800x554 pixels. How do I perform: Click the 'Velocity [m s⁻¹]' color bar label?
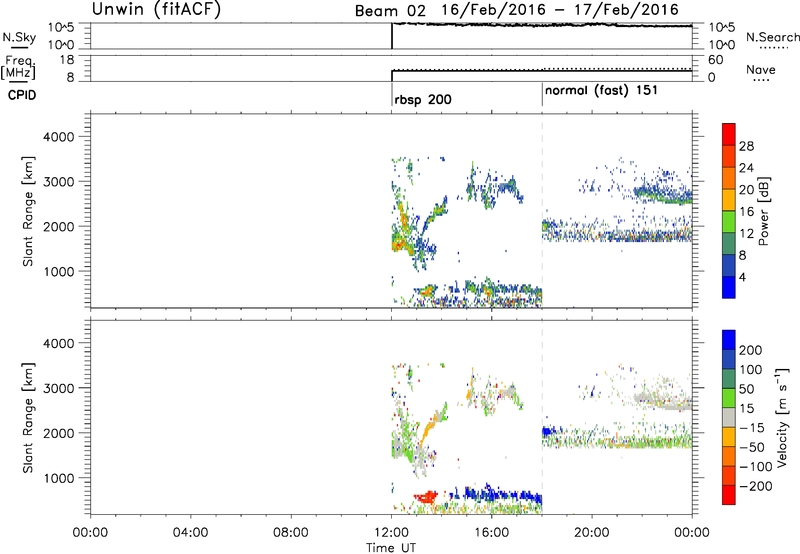pyautogui.click(x=782, y=417)
